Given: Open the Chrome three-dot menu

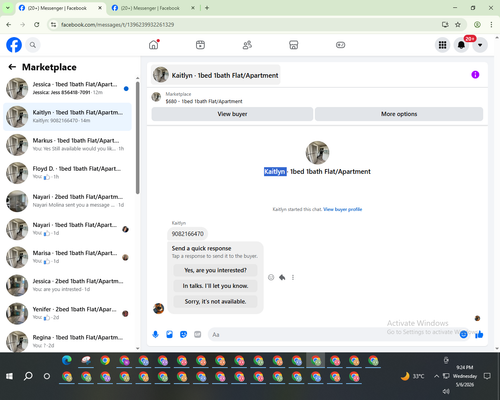Looking at the screenshot, I should (491, 24).
